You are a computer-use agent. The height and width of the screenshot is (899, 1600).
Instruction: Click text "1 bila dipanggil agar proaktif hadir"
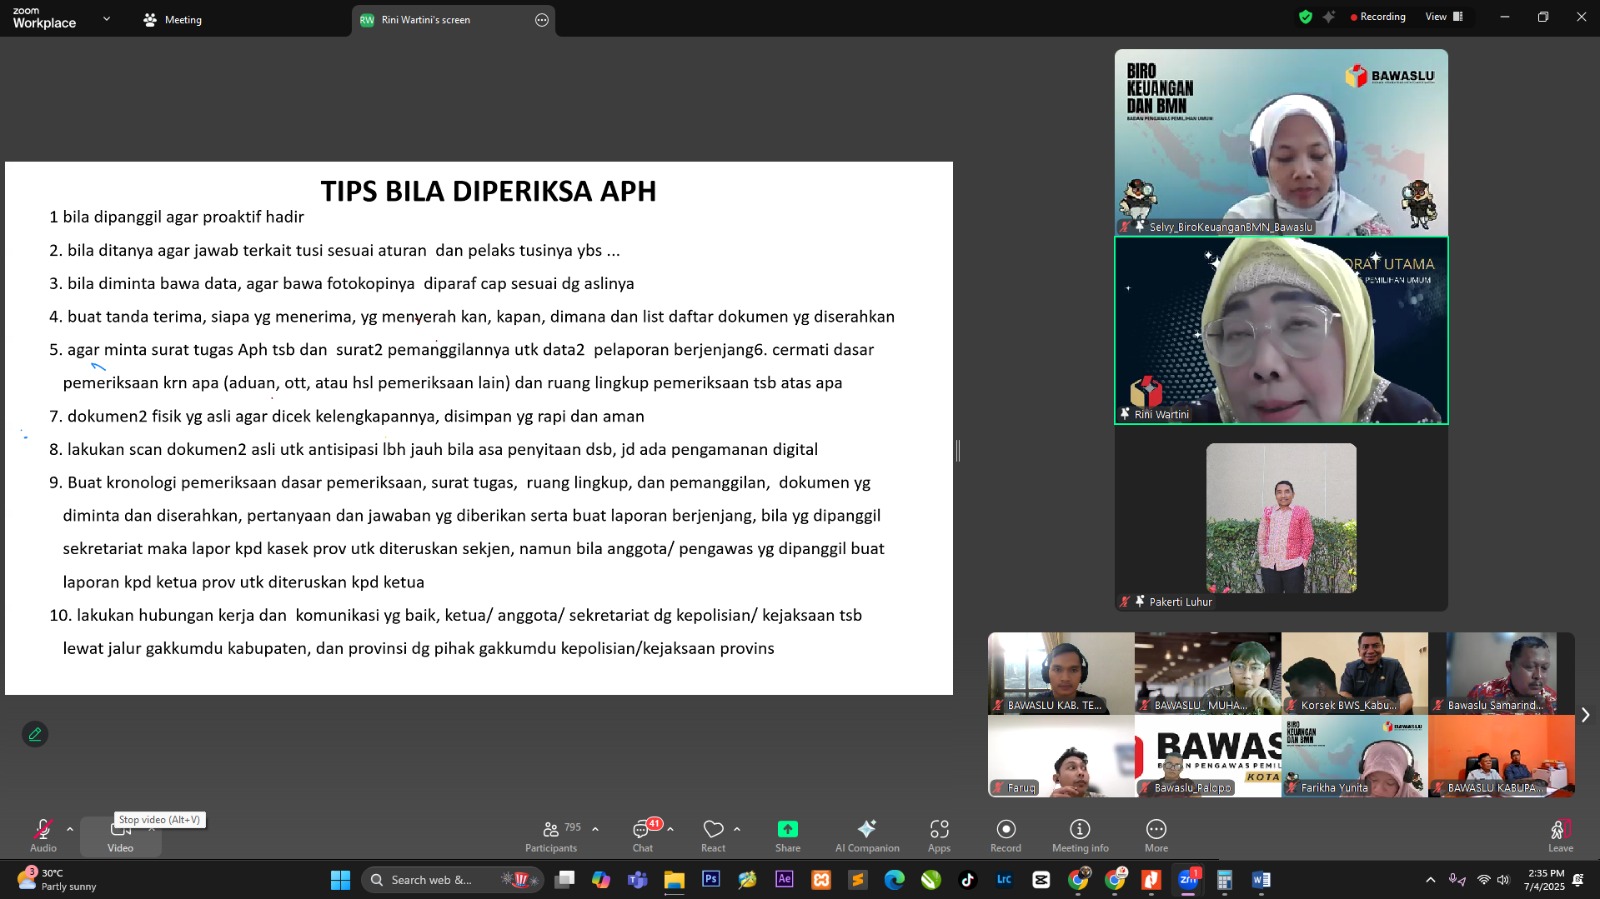(177, 217)
